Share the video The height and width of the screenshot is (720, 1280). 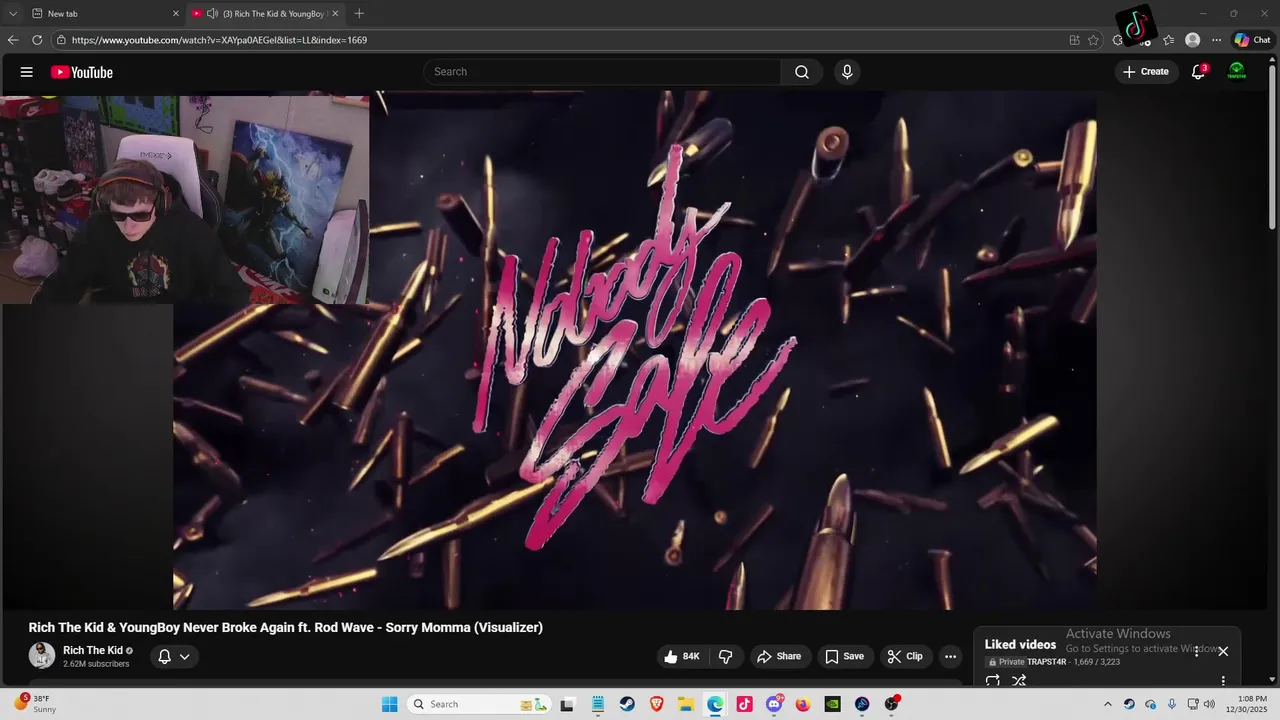pos(779,657)
